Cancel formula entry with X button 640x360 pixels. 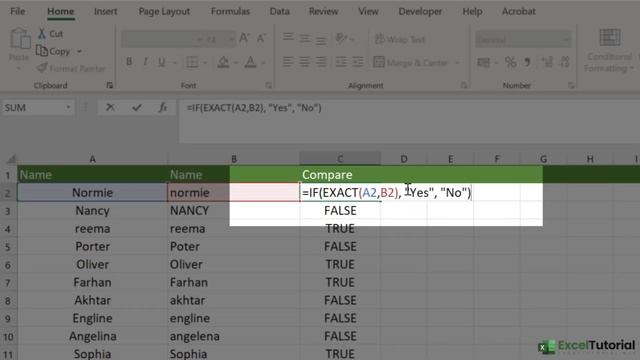pyautogui.click(x=110, y=107)
